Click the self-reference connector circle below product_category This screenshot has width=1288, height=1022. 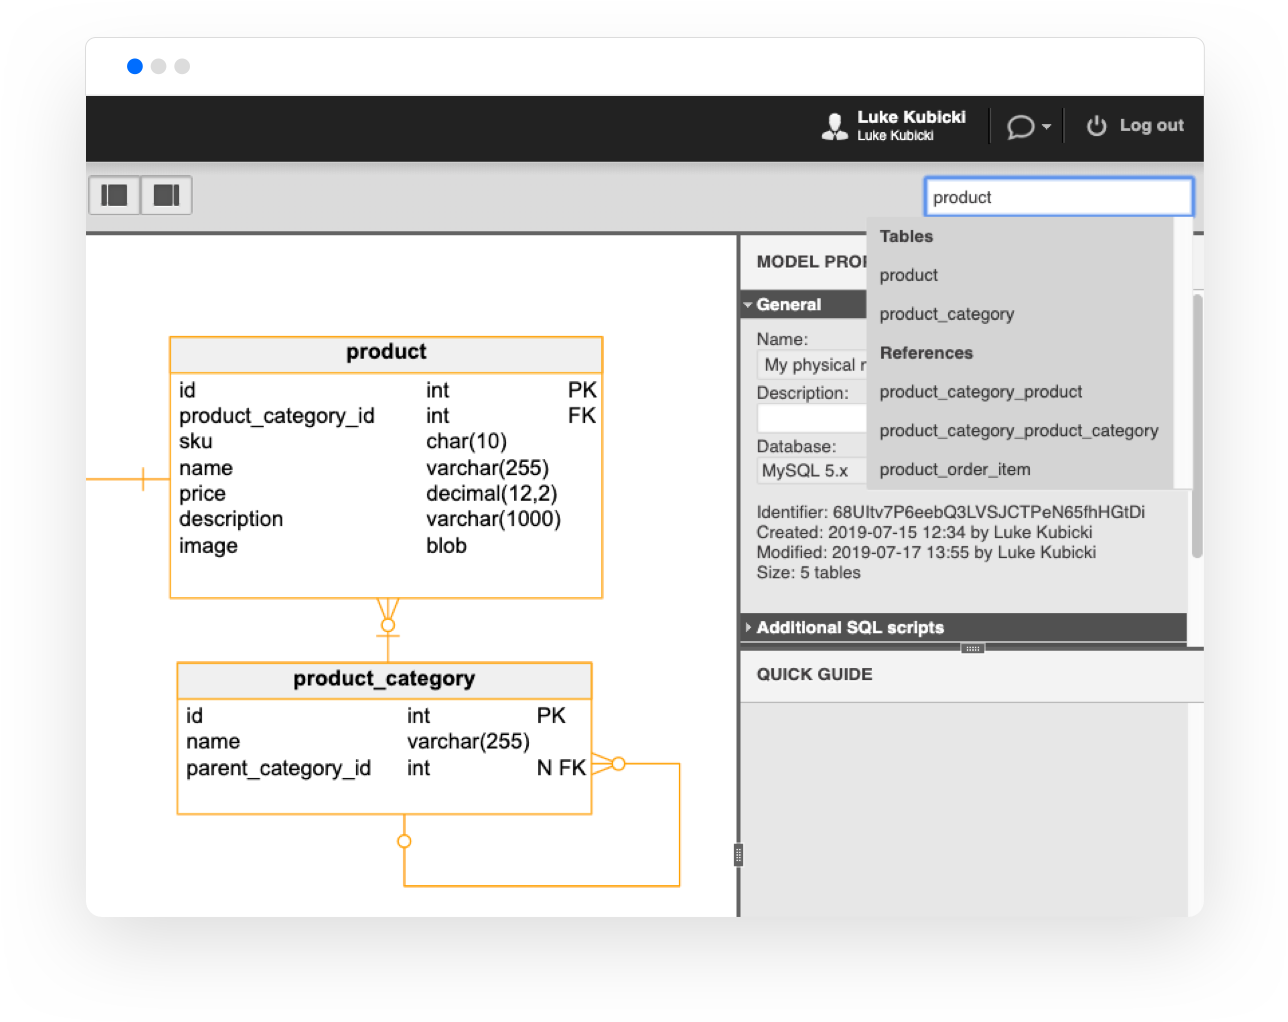[404, 842]
